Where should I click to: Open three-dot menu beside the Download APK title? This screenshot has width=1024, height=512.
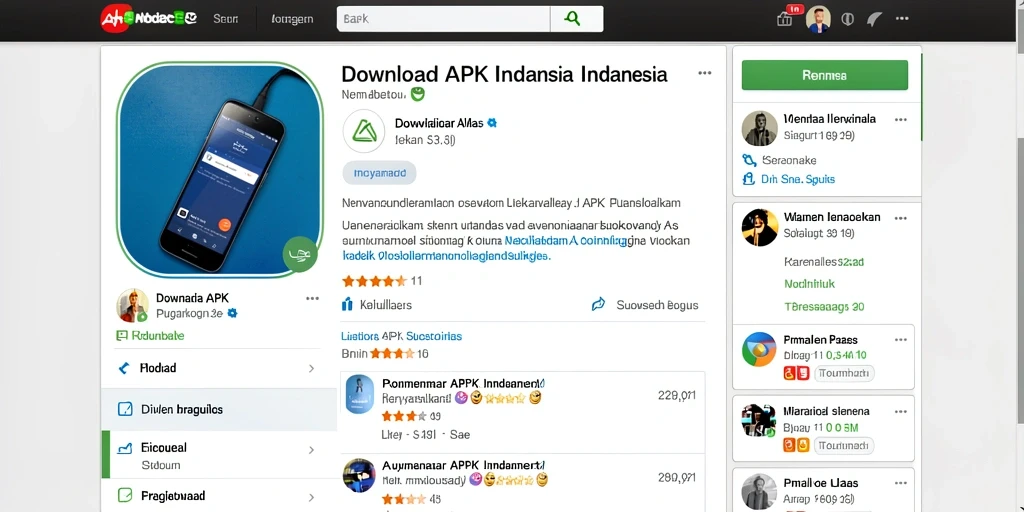[x=705, y=73]
